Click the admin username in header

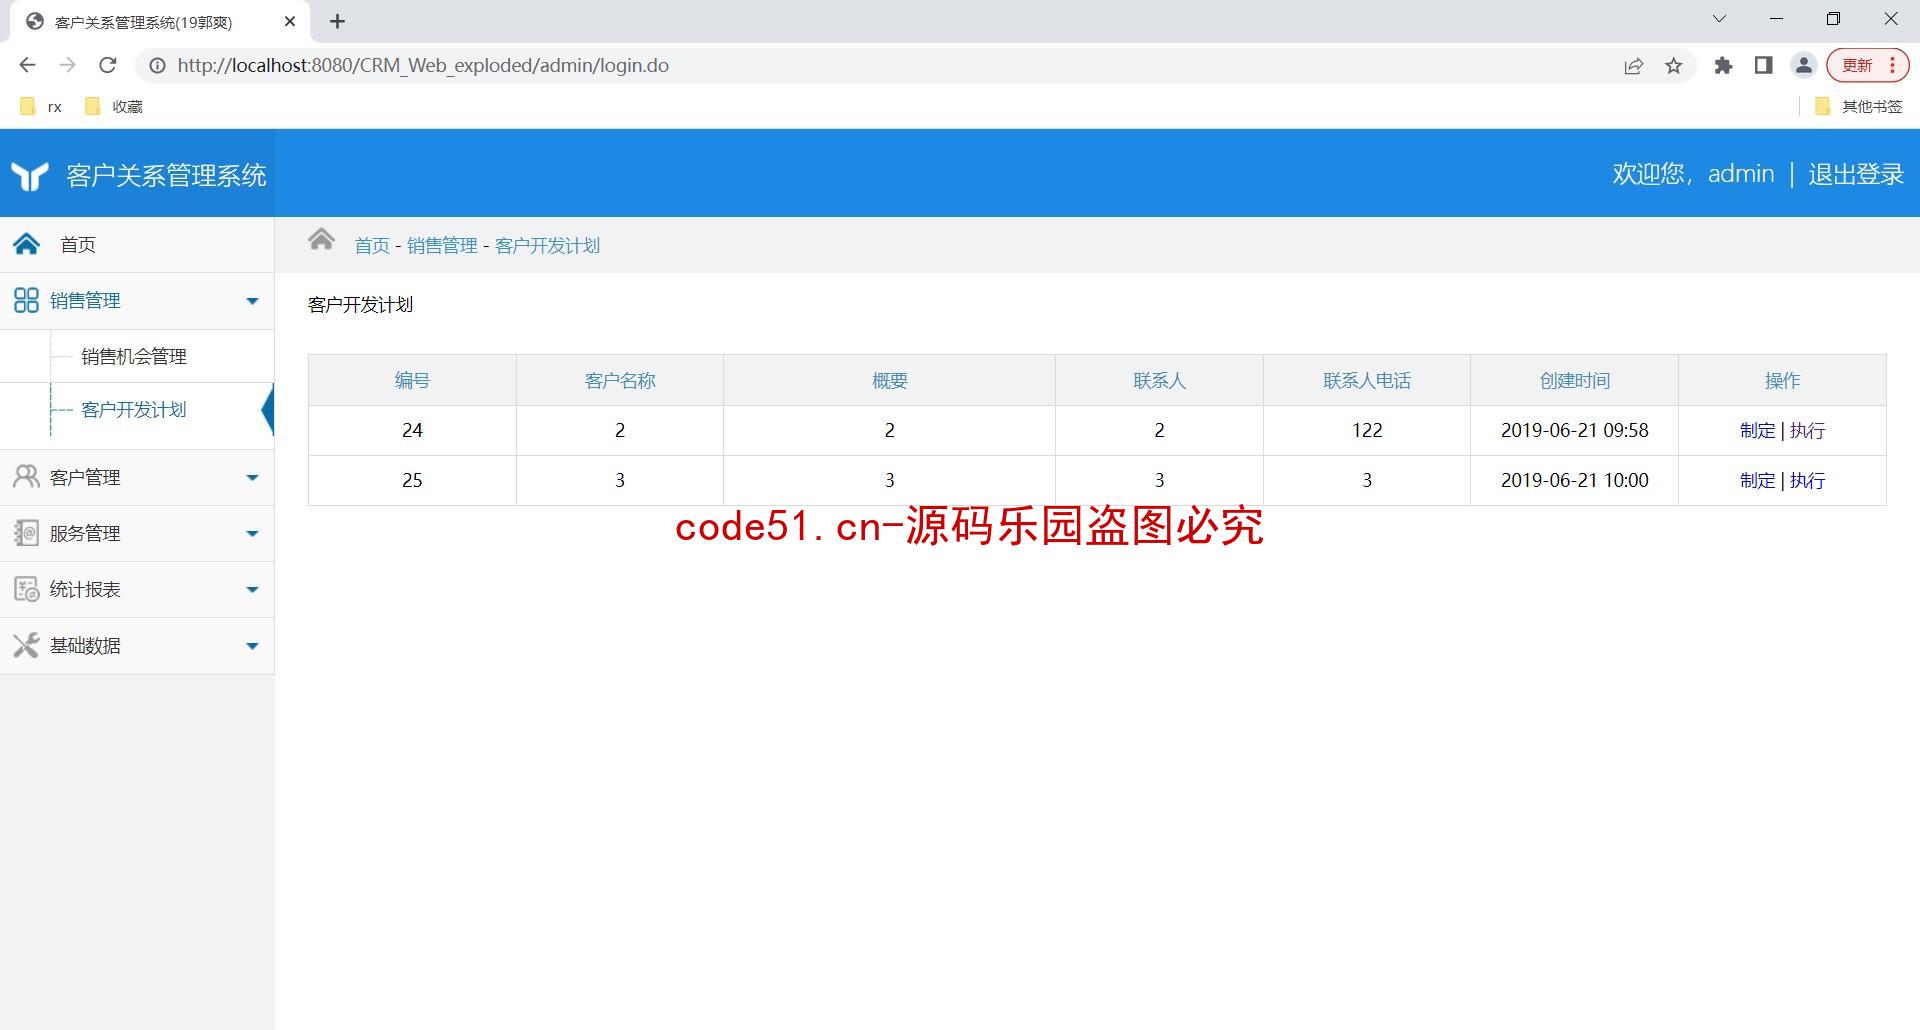click(x=1741, y=174)
